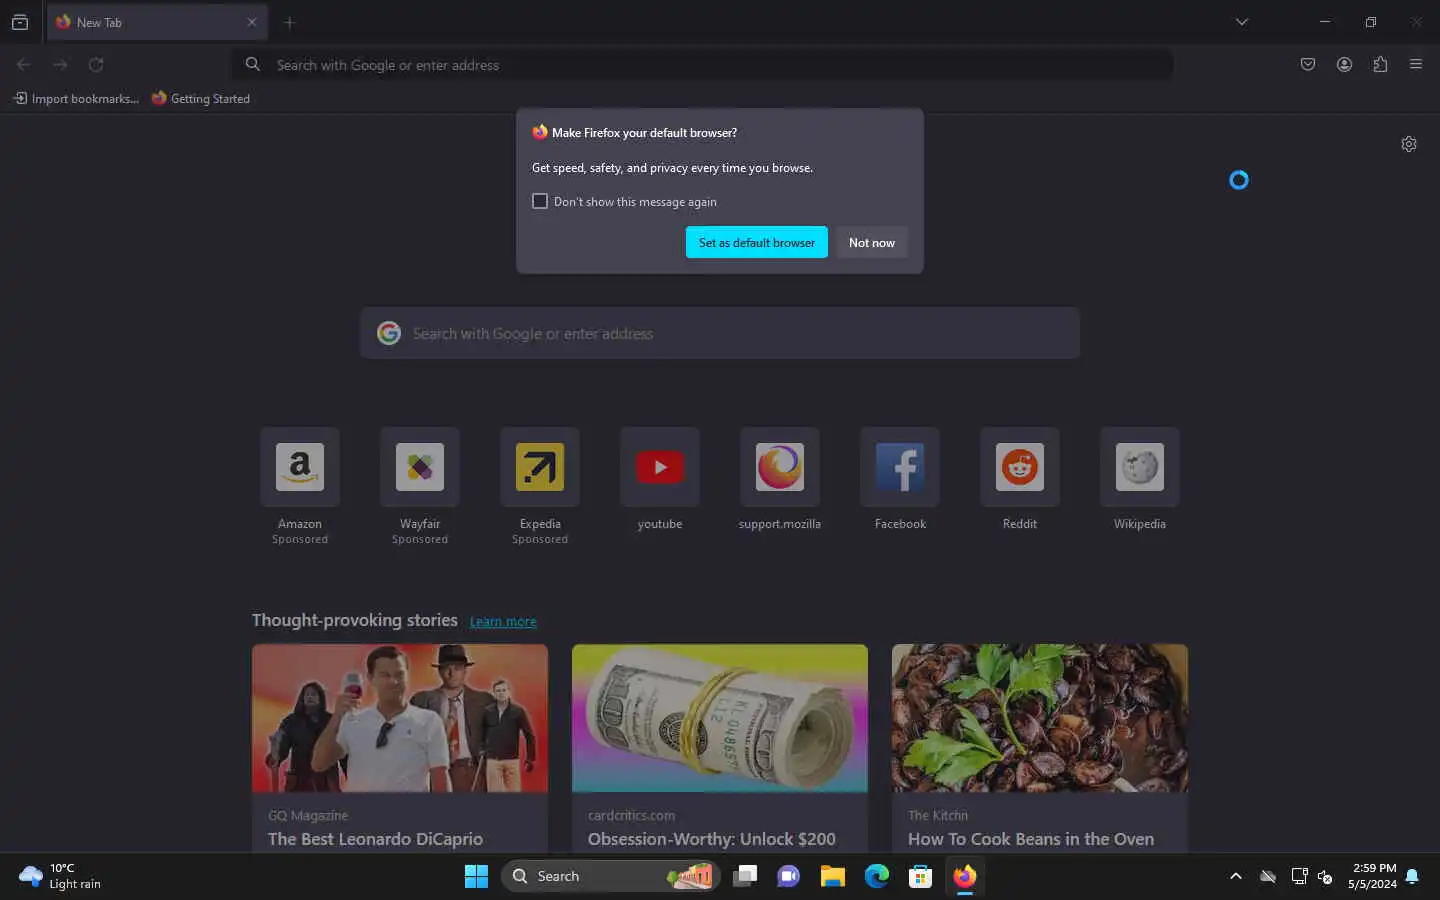Open Microsoft Store on taskbar
This screenshot has height=900, width=1440.
921,876
